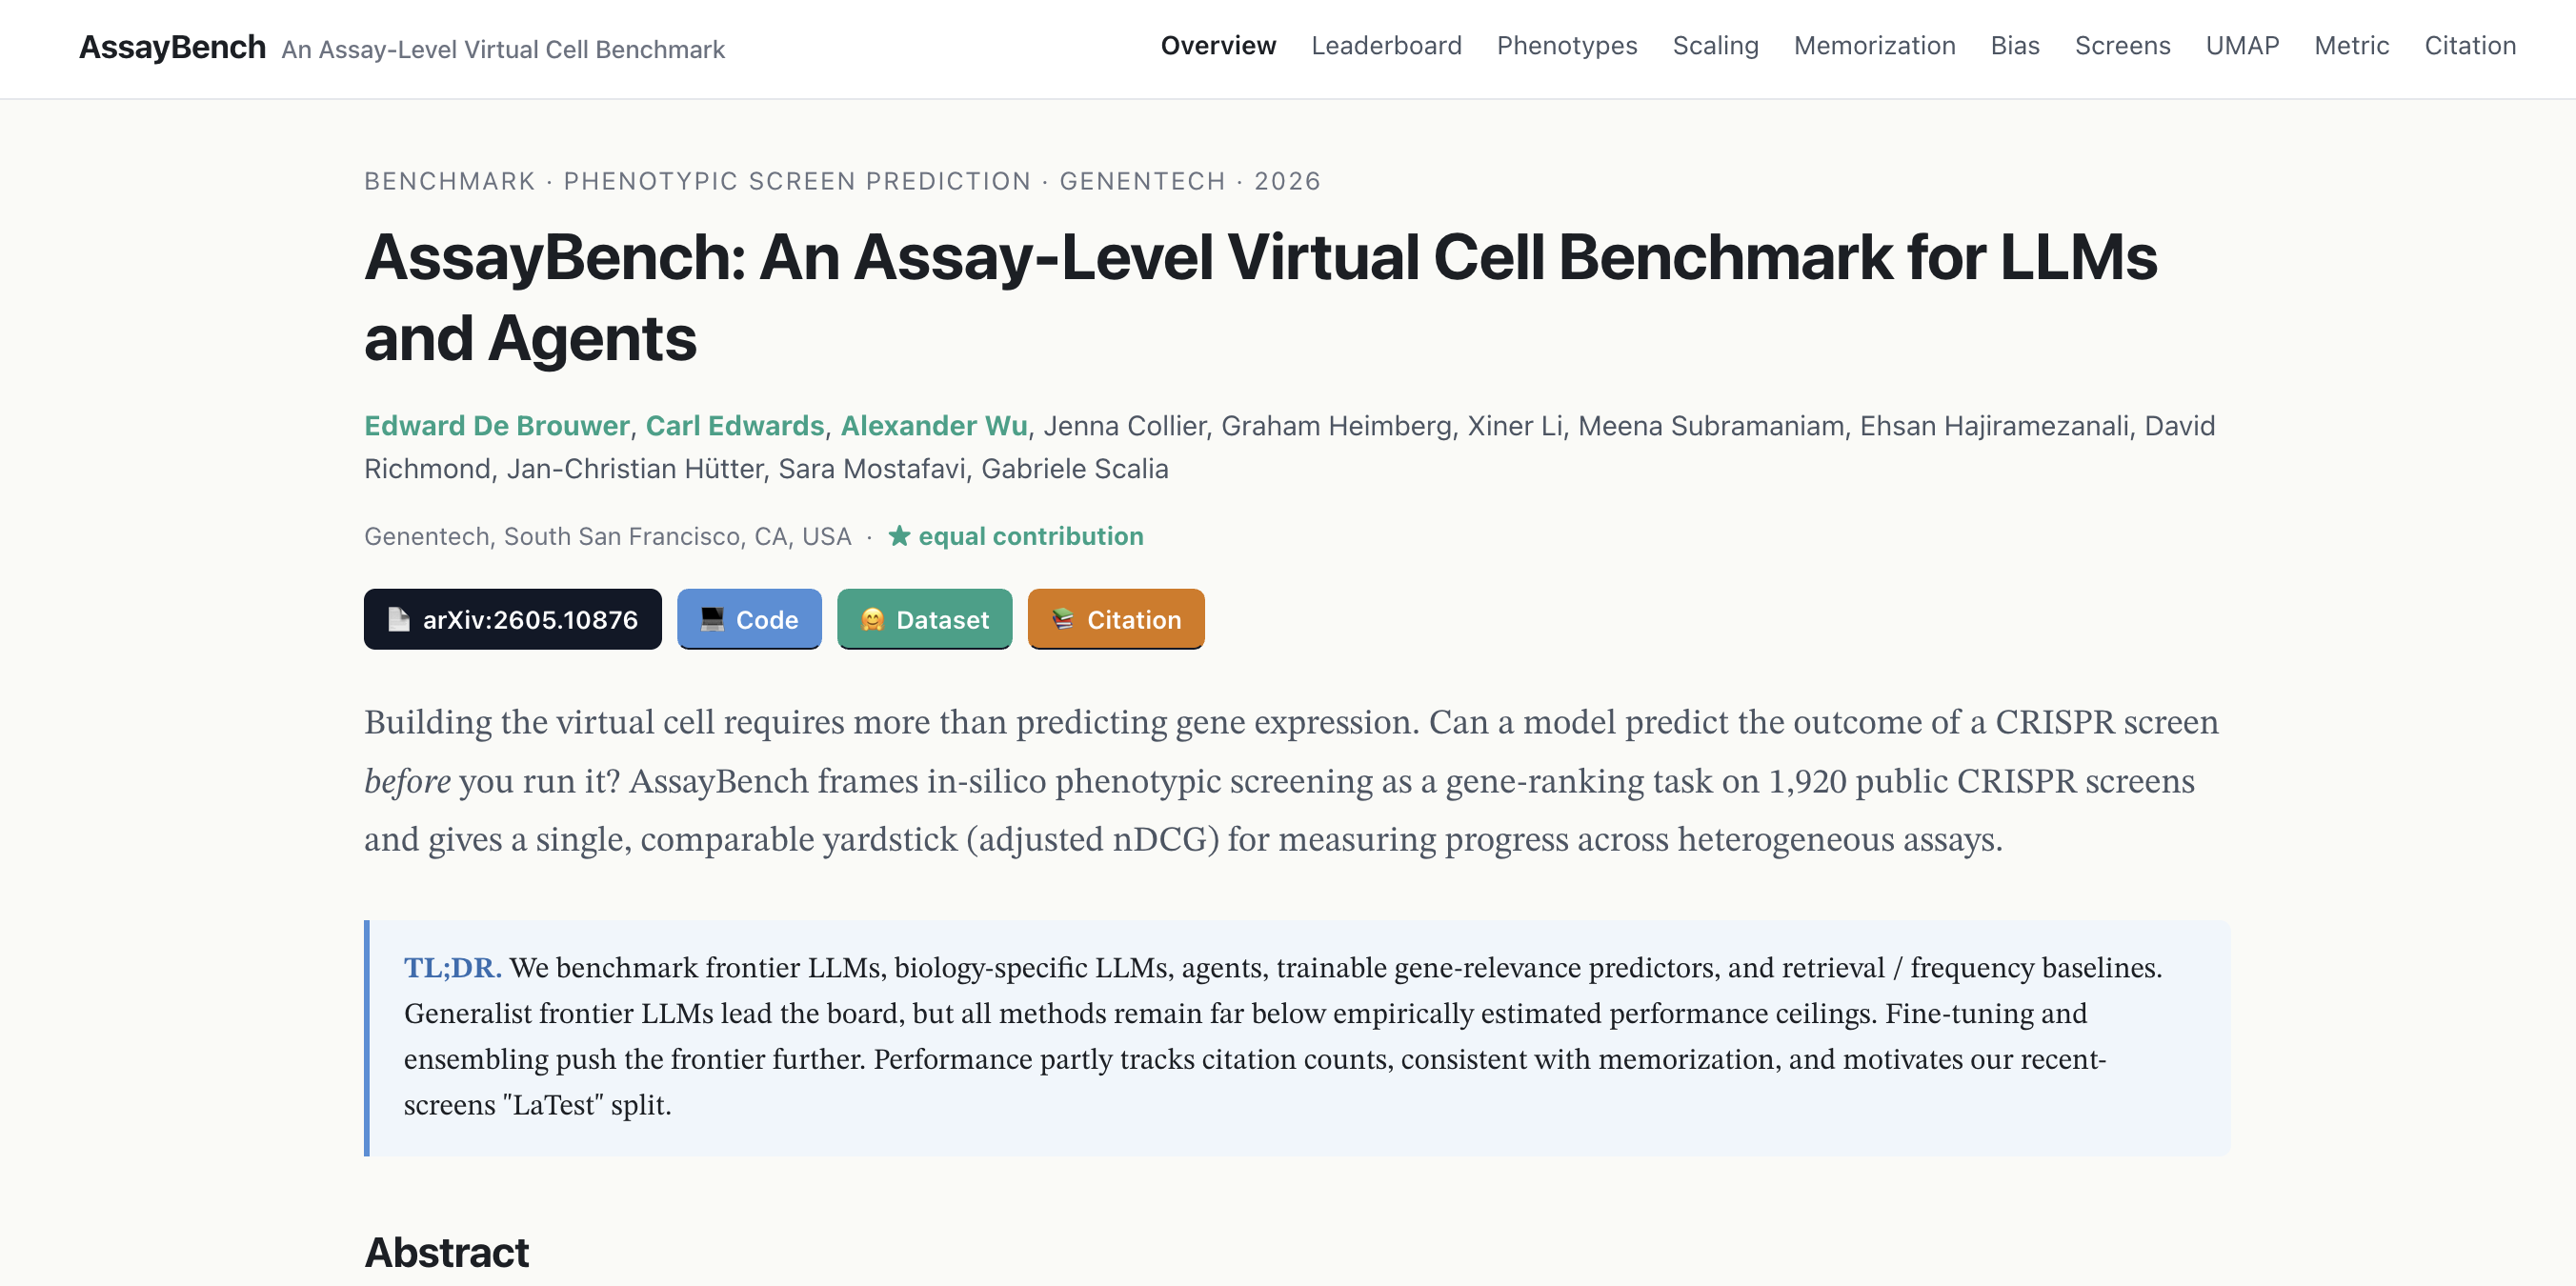Go to the UMAP section
Image resolution: width=2576 pixels, height=1286 pixels.
[x=2242, y=46]
